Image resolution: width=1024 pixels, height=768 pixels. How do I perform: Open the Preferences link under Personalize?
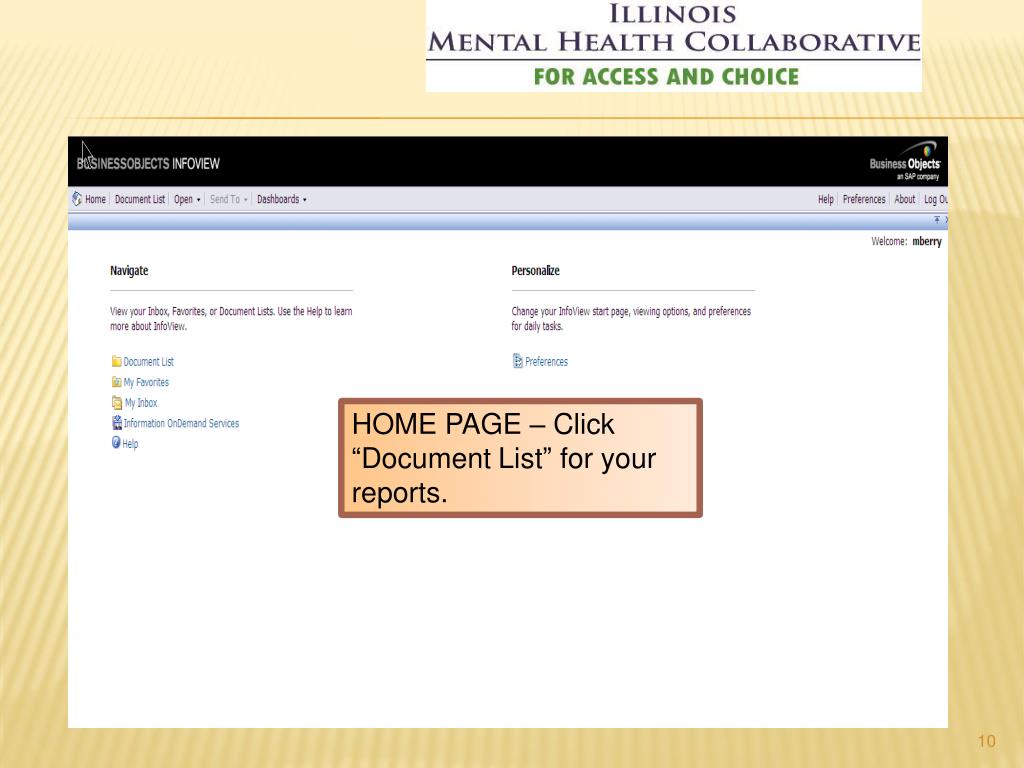click(x=547, y=362)
